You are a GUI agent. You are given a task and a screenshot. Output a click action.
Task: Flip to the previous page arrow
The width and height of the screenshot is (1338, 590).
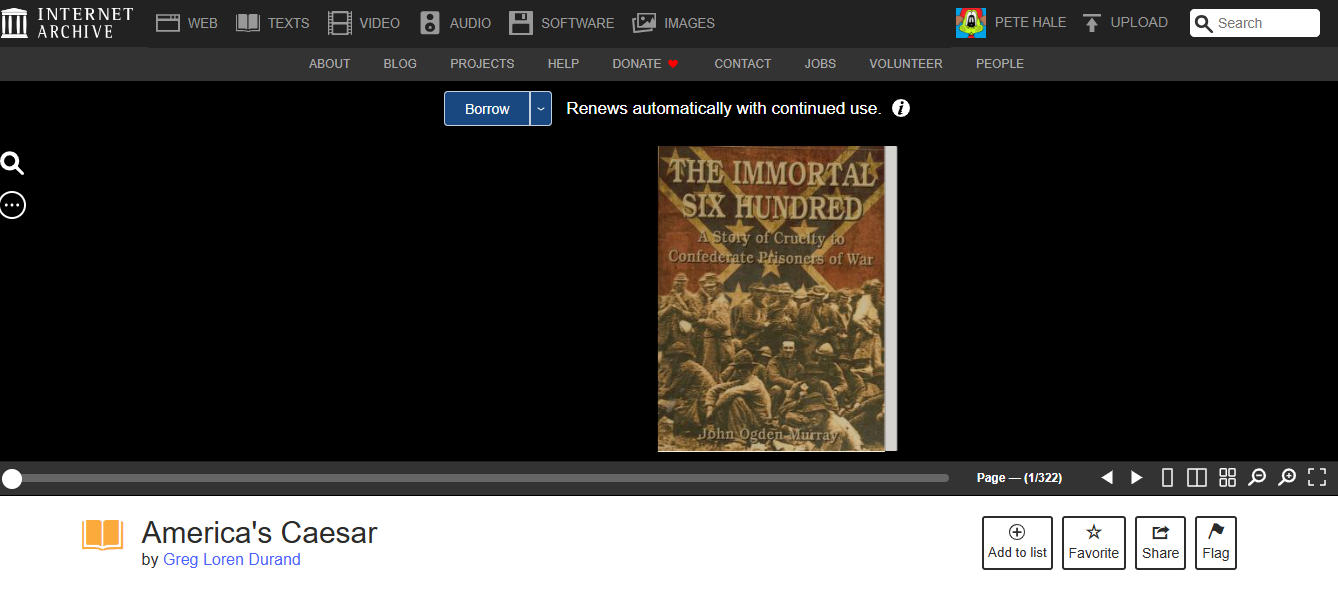[1107, 478]
